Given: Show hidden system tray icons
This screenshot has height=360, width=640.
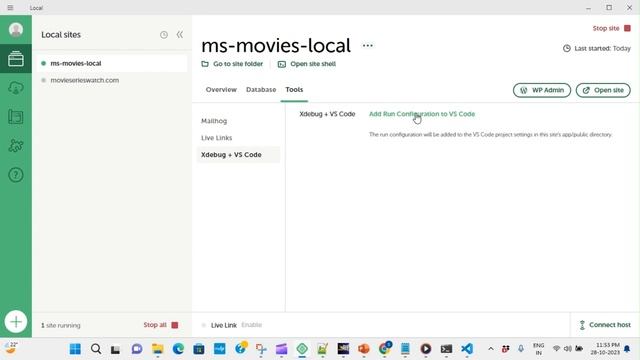Looking at the screenshot, I should click(491, 349).
